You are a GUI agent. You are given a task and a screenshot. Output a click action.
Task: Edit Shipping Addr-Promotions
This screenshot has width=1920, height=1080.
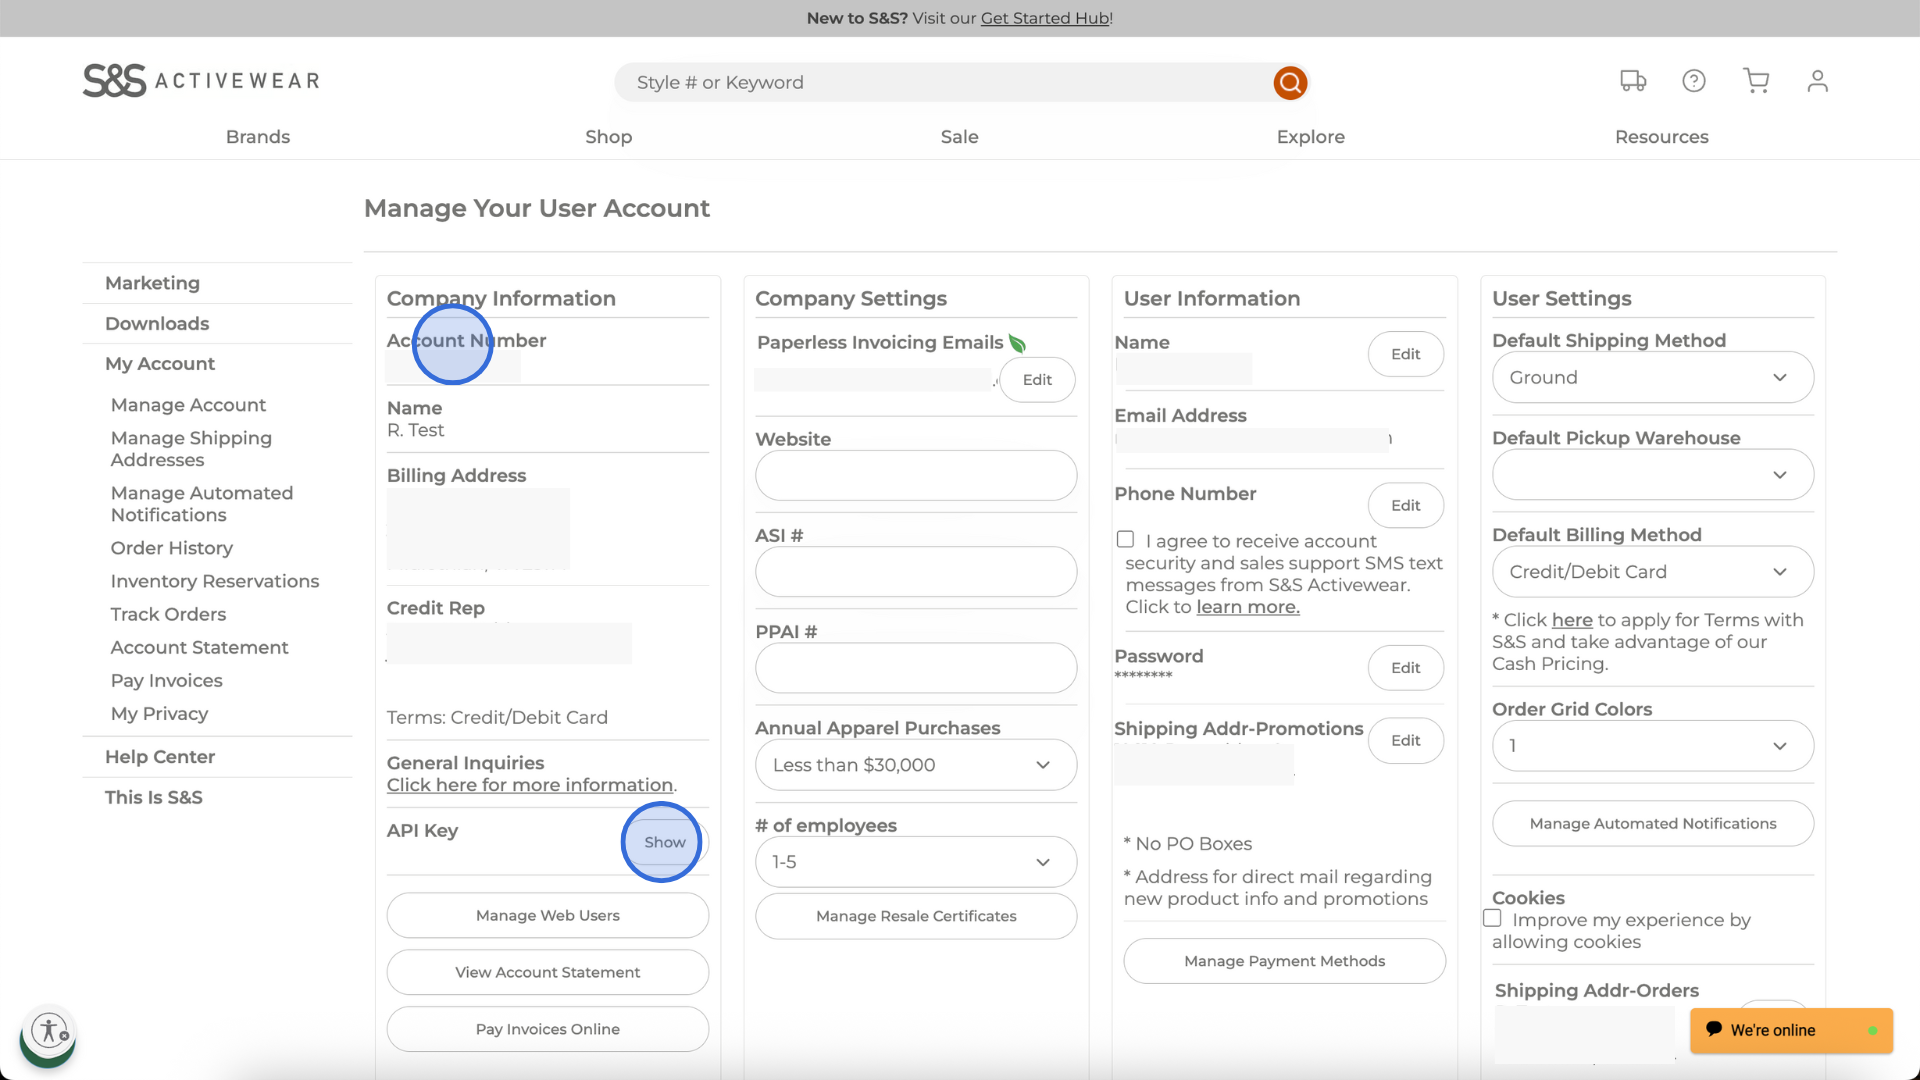pos(1405,740)
